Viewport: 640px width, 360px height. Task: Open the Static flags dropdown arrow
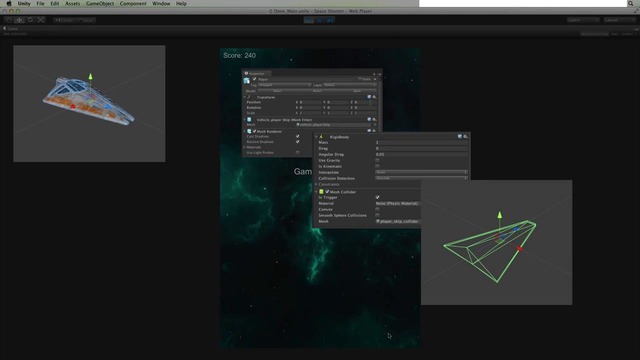tap(375, 79)
